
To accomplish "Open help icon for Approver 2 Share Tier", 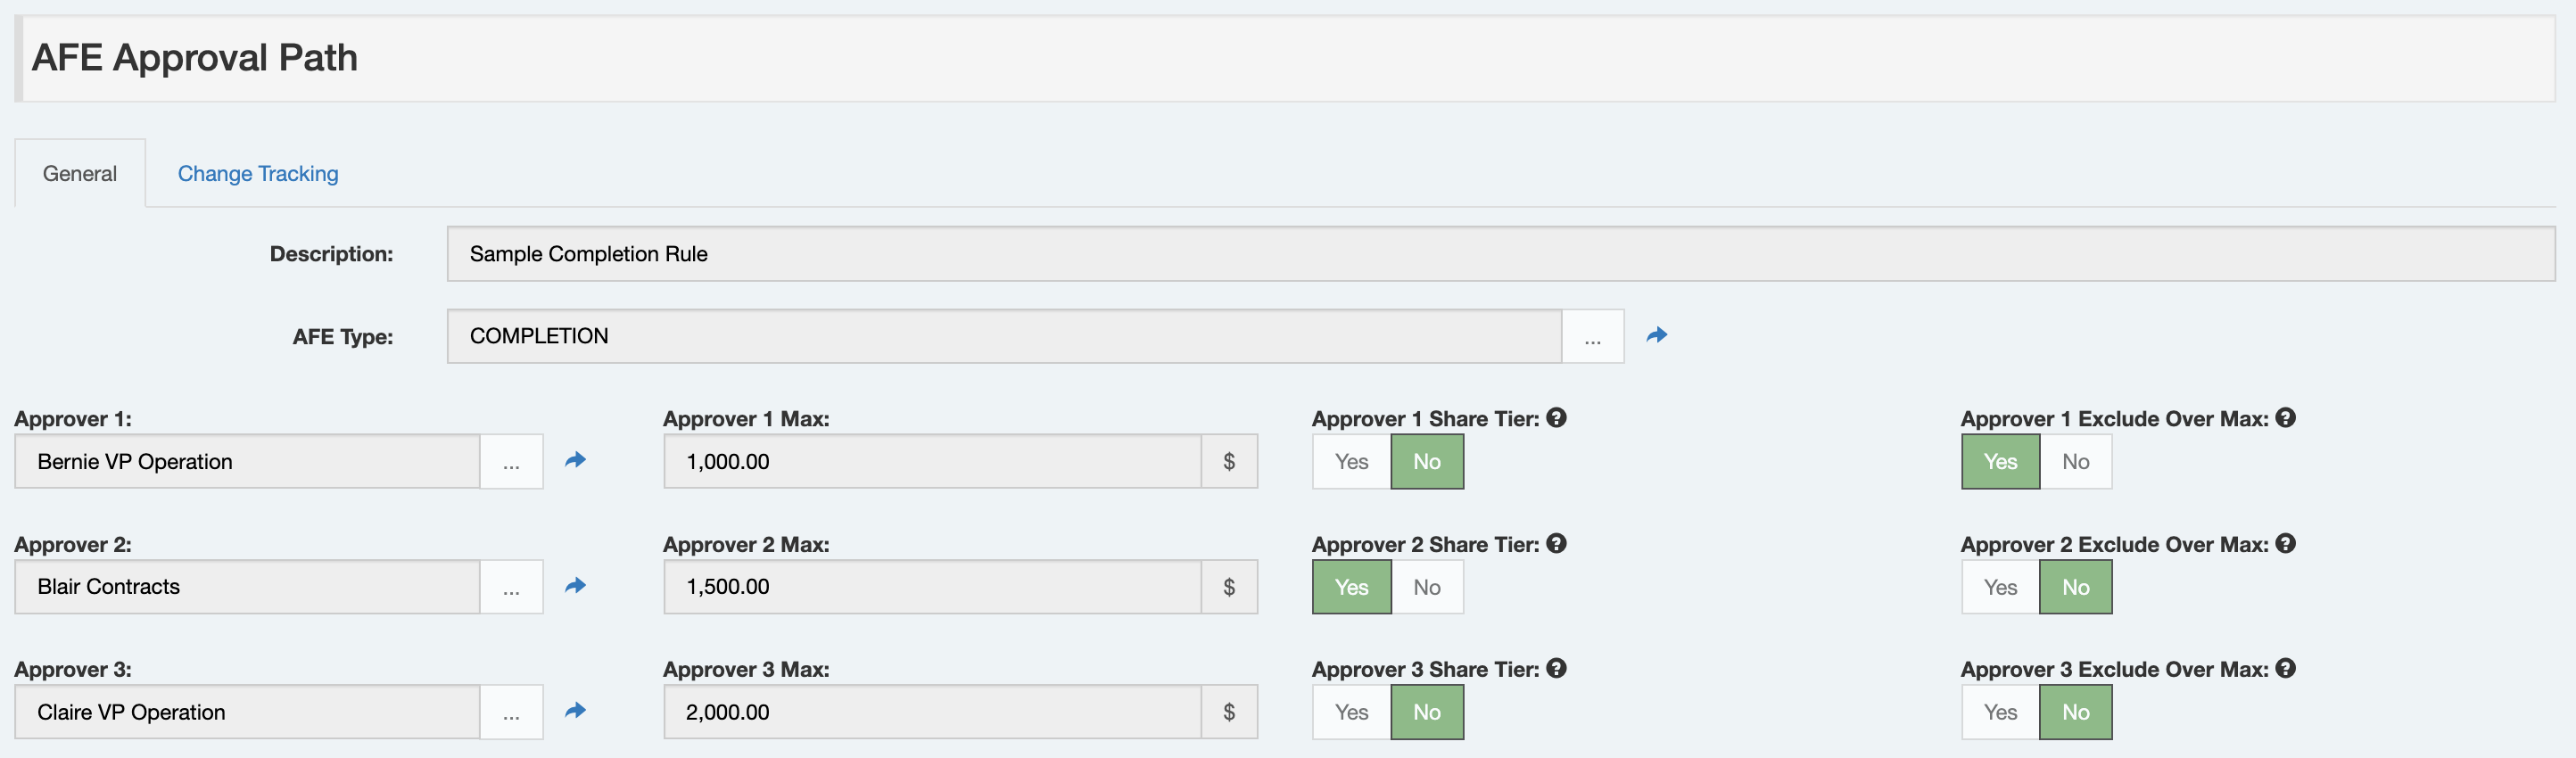I will click(x=1556, y=543).
